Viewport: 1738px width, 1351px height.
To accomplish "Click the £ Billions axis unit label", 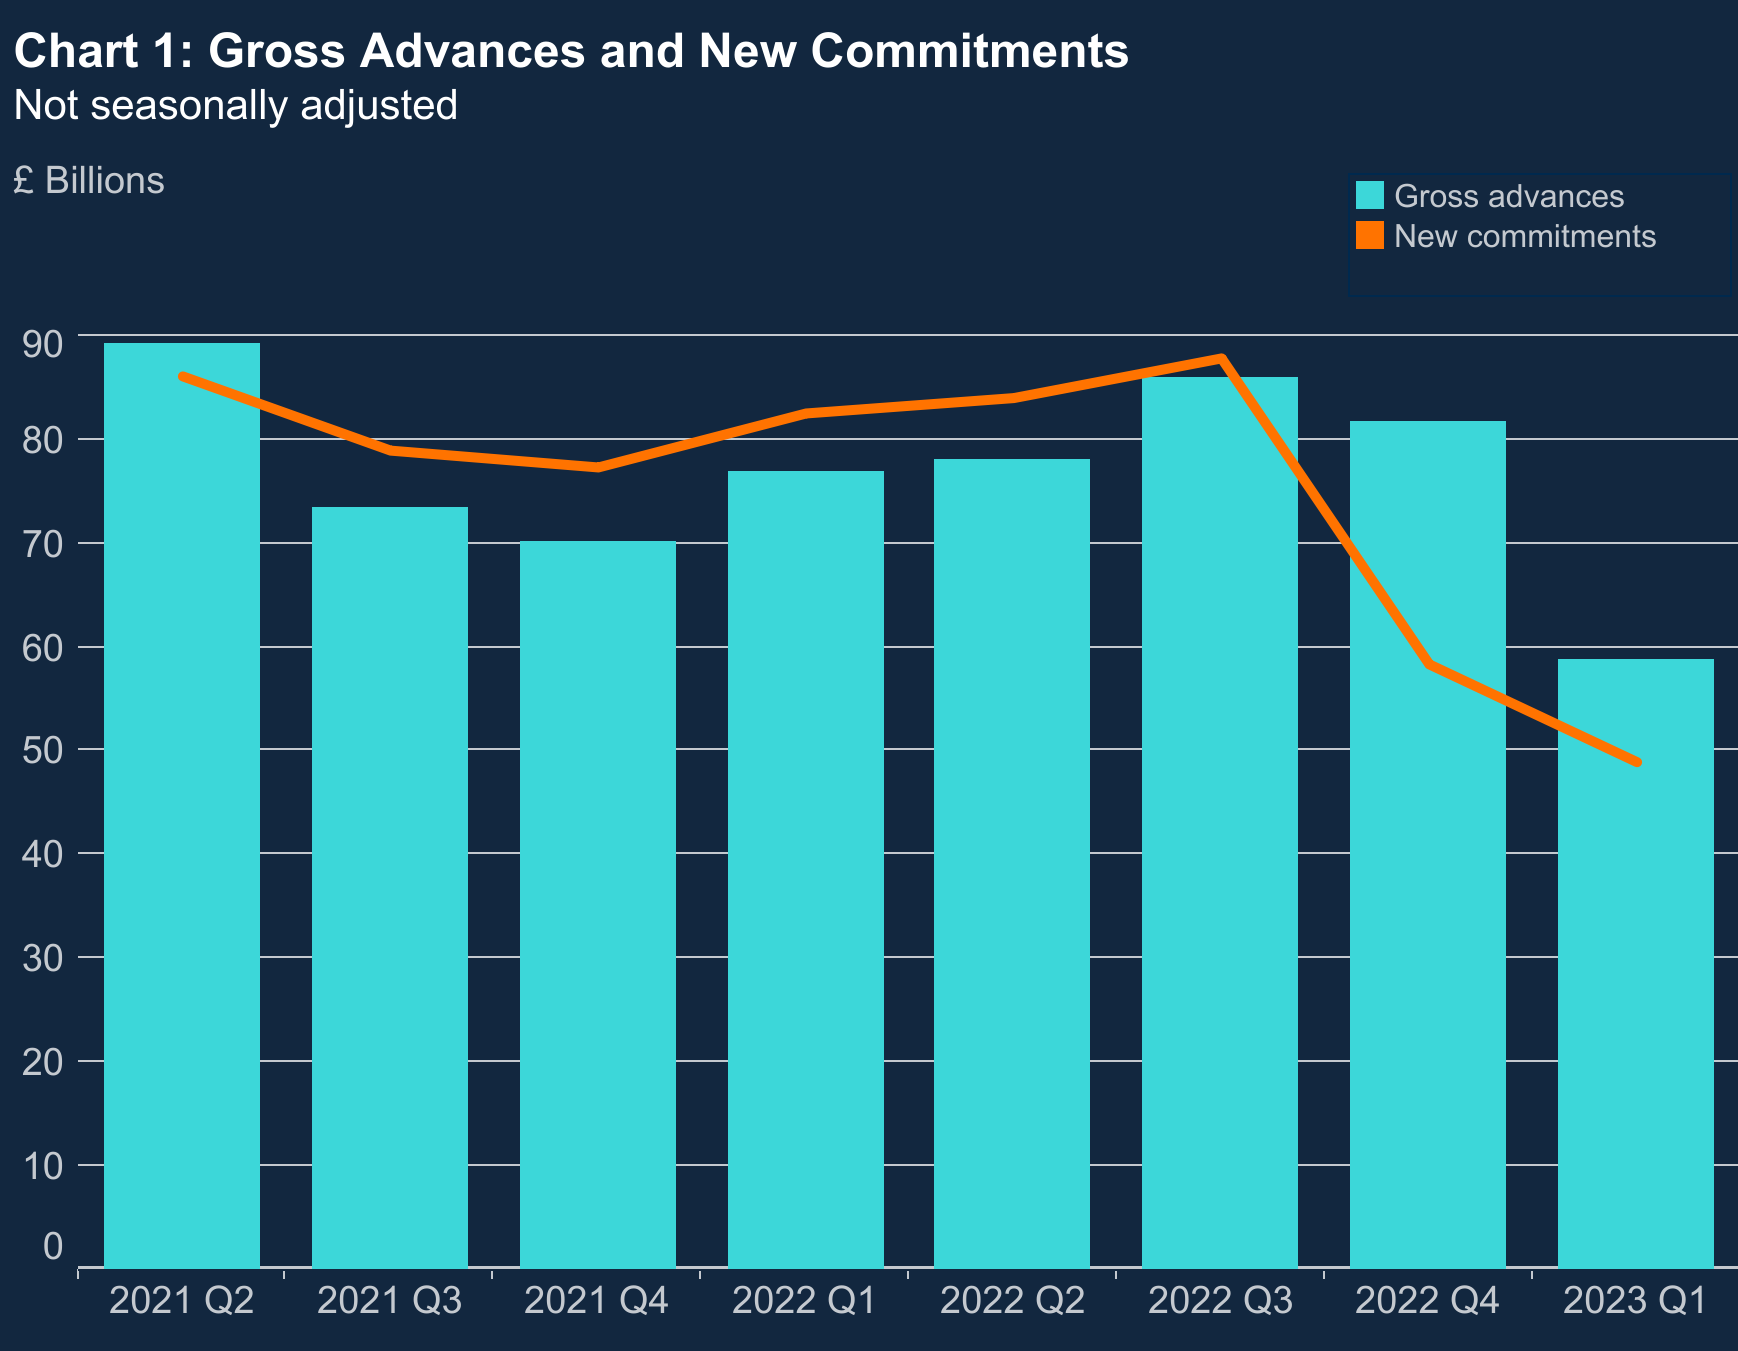I will click(89, 181).
